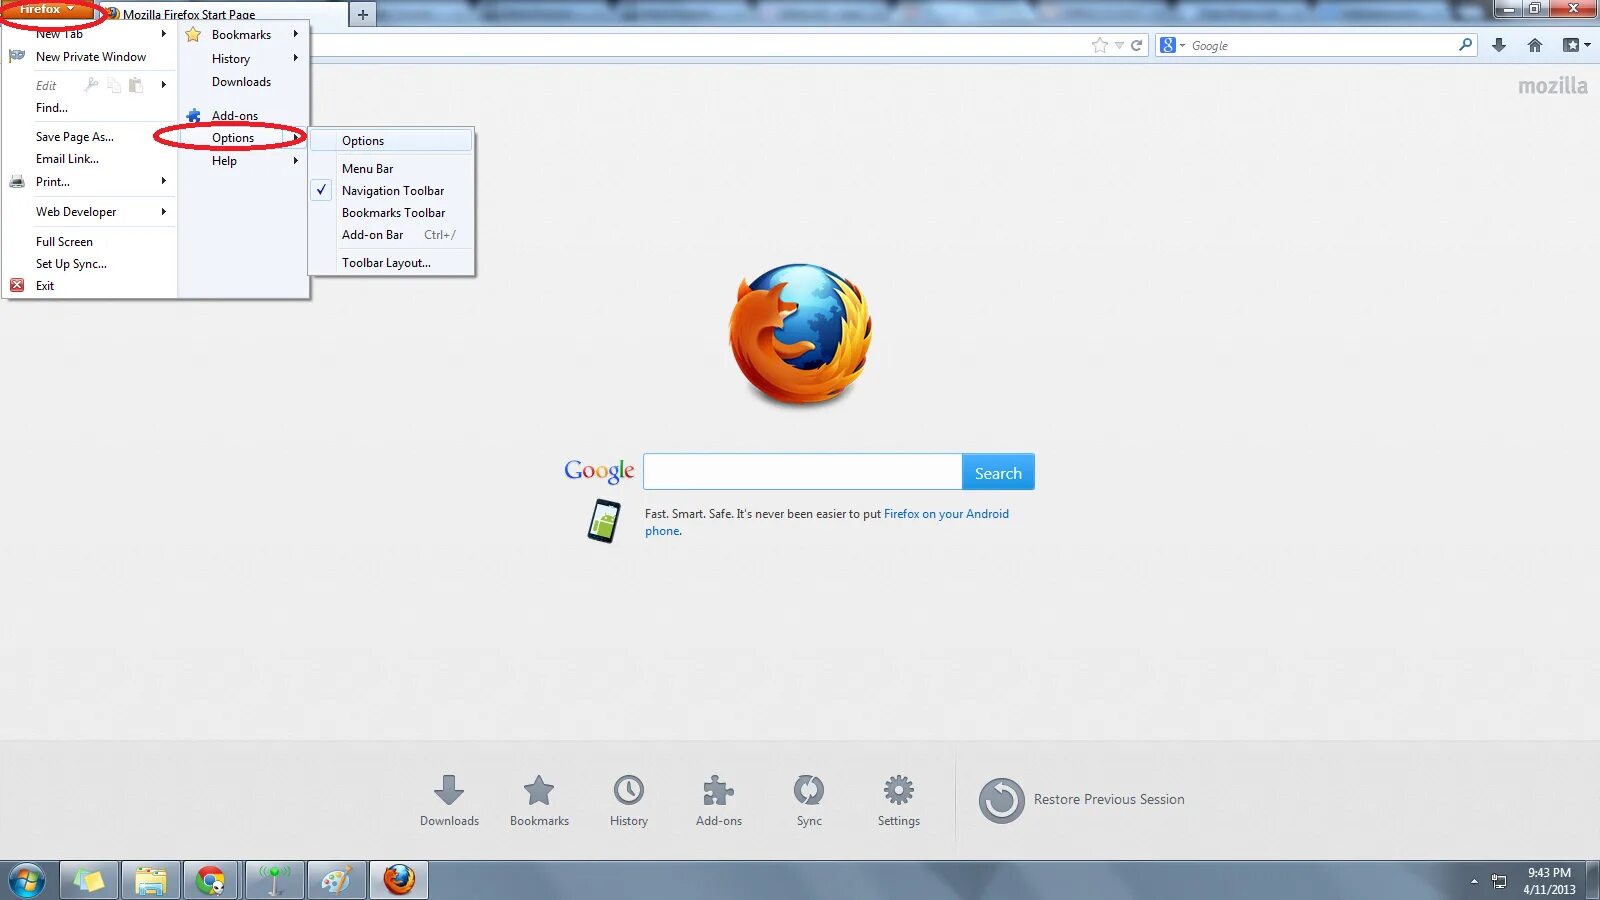This screenshot has width=1600, height=900.
Task: Toggle the Add-on Bar option
Action: 392,235
